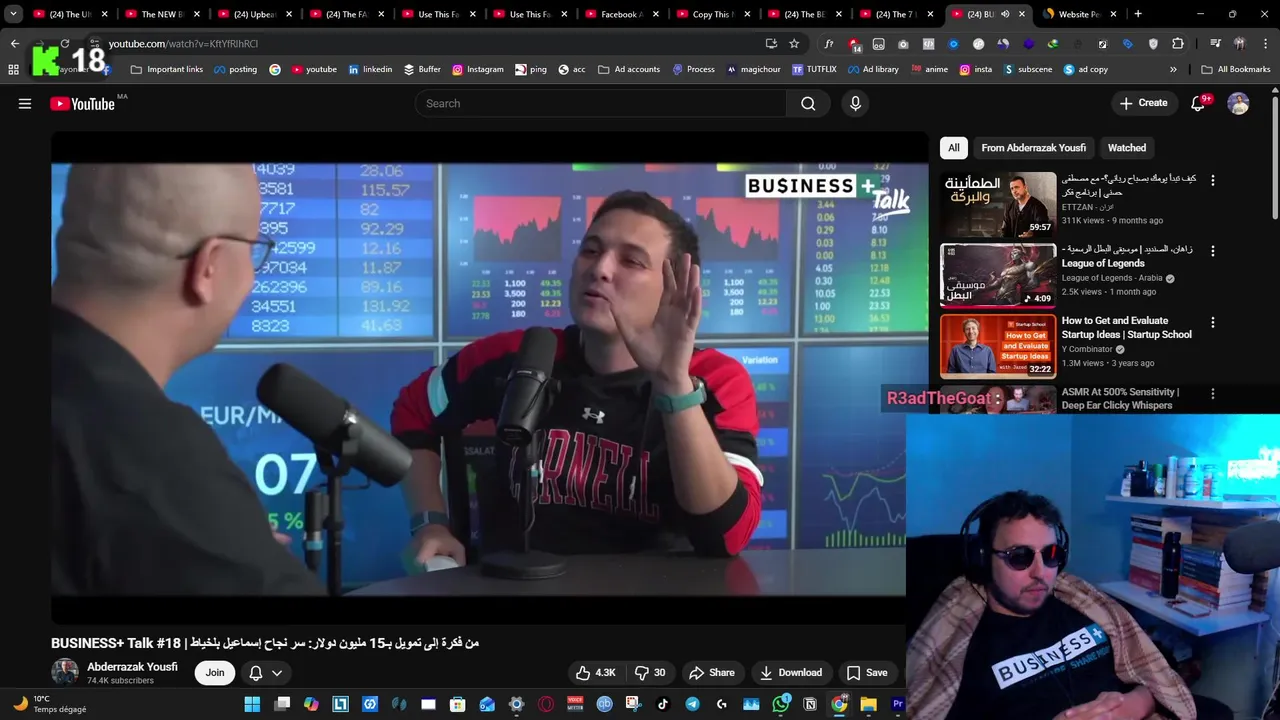The height and width of the screenshot is (720, 1280).
Task: Select the From Abderrazak Yousfi chip
Action: pos(1033,148)
